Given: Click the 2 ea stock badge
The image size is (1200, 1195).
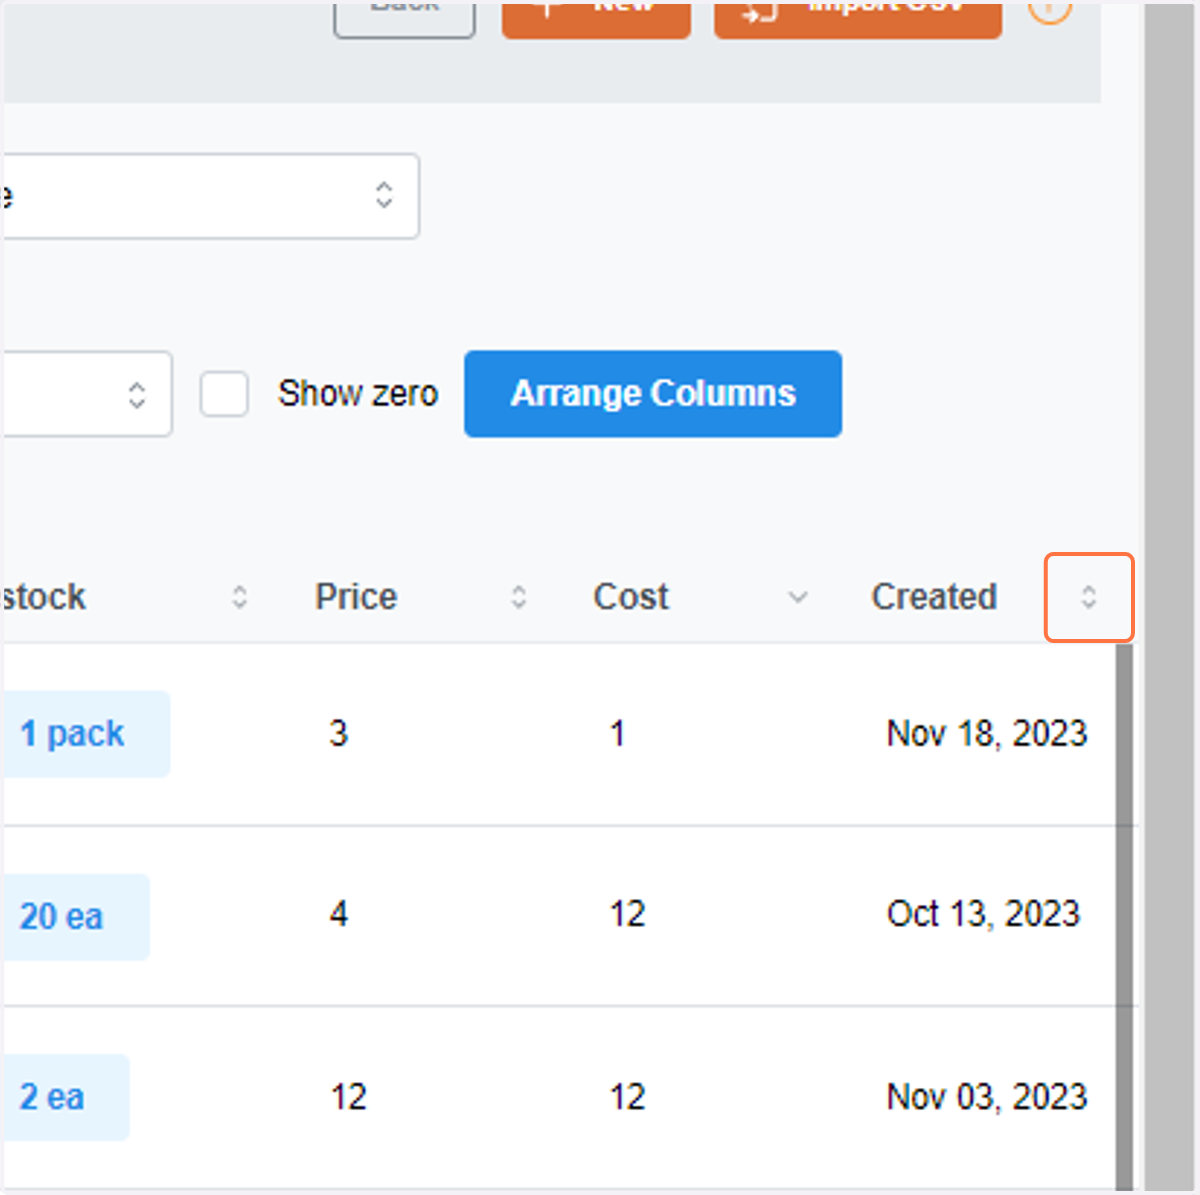Looking at the screenshot, I should [65, 1097].
